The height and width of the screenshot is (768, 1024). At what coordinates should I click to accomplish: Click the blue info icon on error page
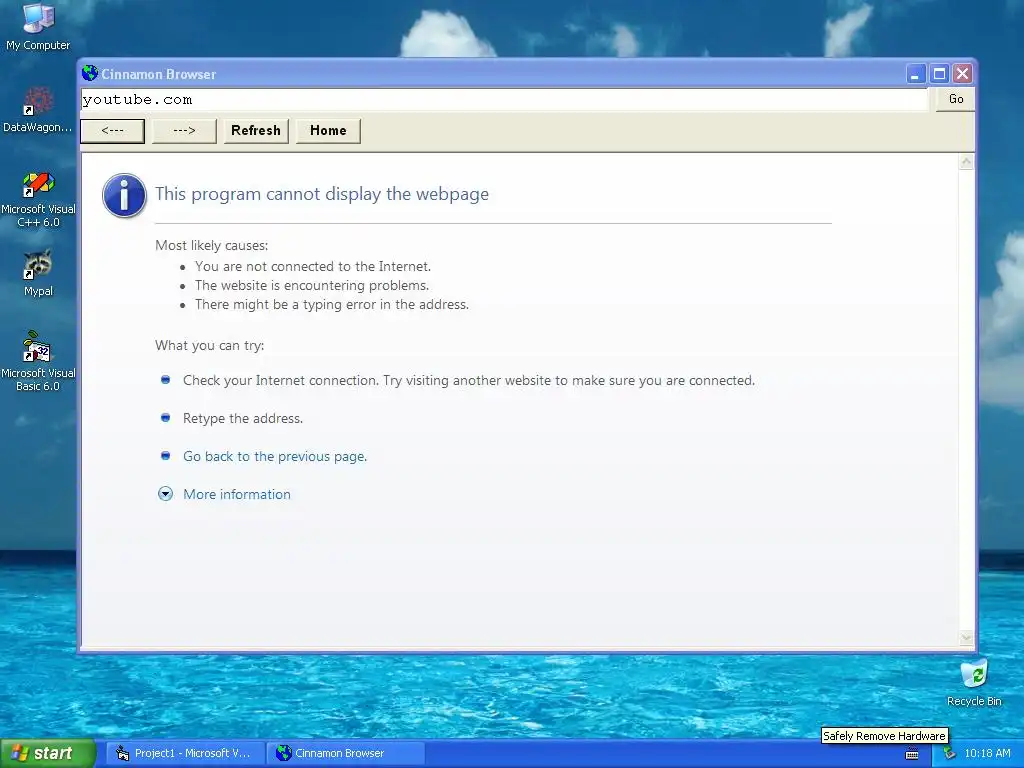click(x=124, y=195)
